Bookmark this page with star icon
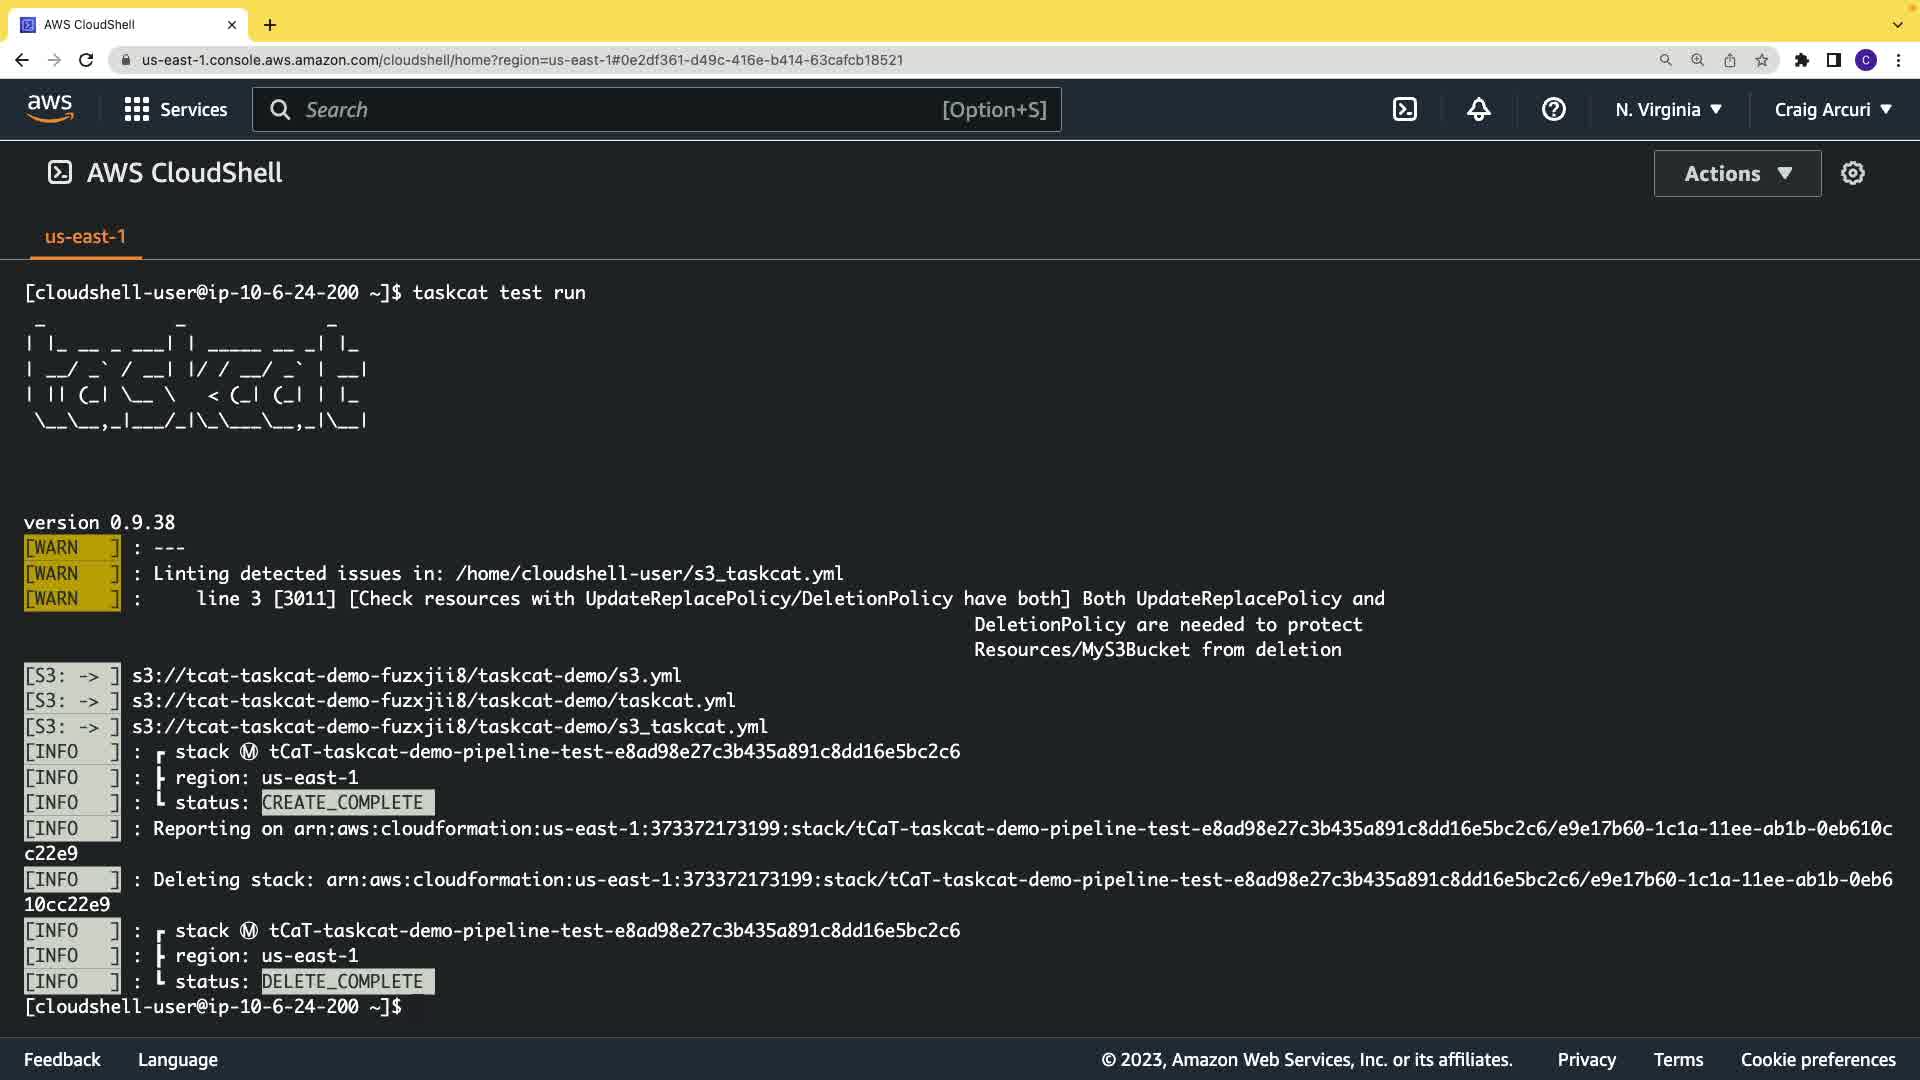Image resolution: width=1920 pixels, height=1080 pixels. (1762, 60)
